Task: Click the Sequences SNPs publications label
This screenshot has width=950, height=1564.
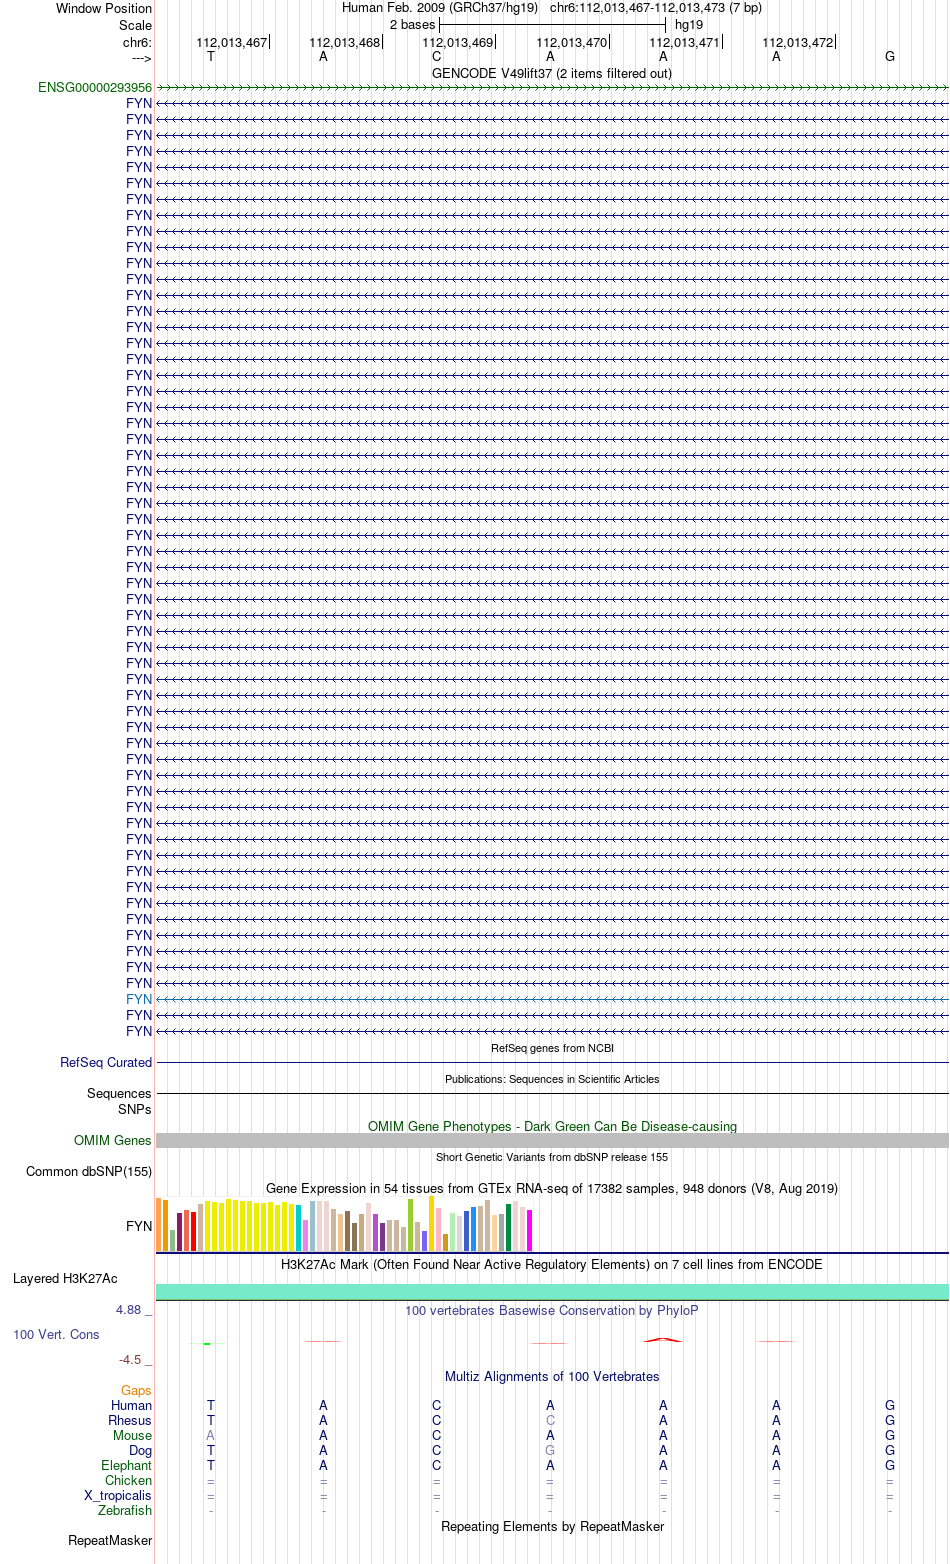Action: (119, 1102)
